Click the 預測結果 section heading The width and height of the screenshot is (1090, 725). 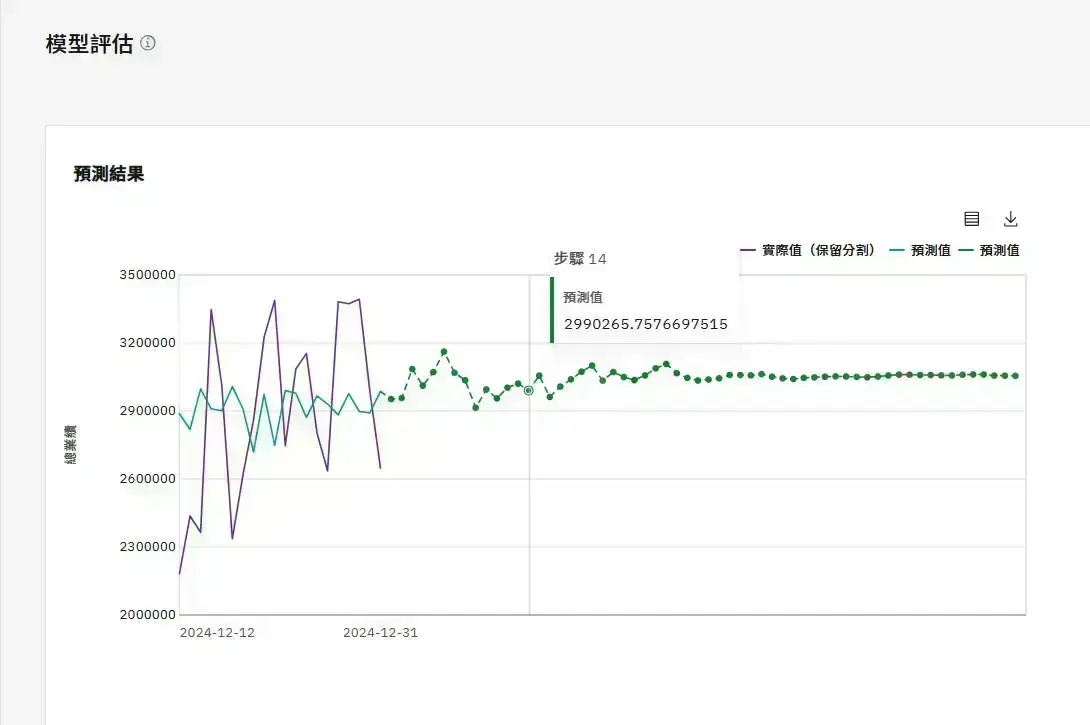[109, 174]
